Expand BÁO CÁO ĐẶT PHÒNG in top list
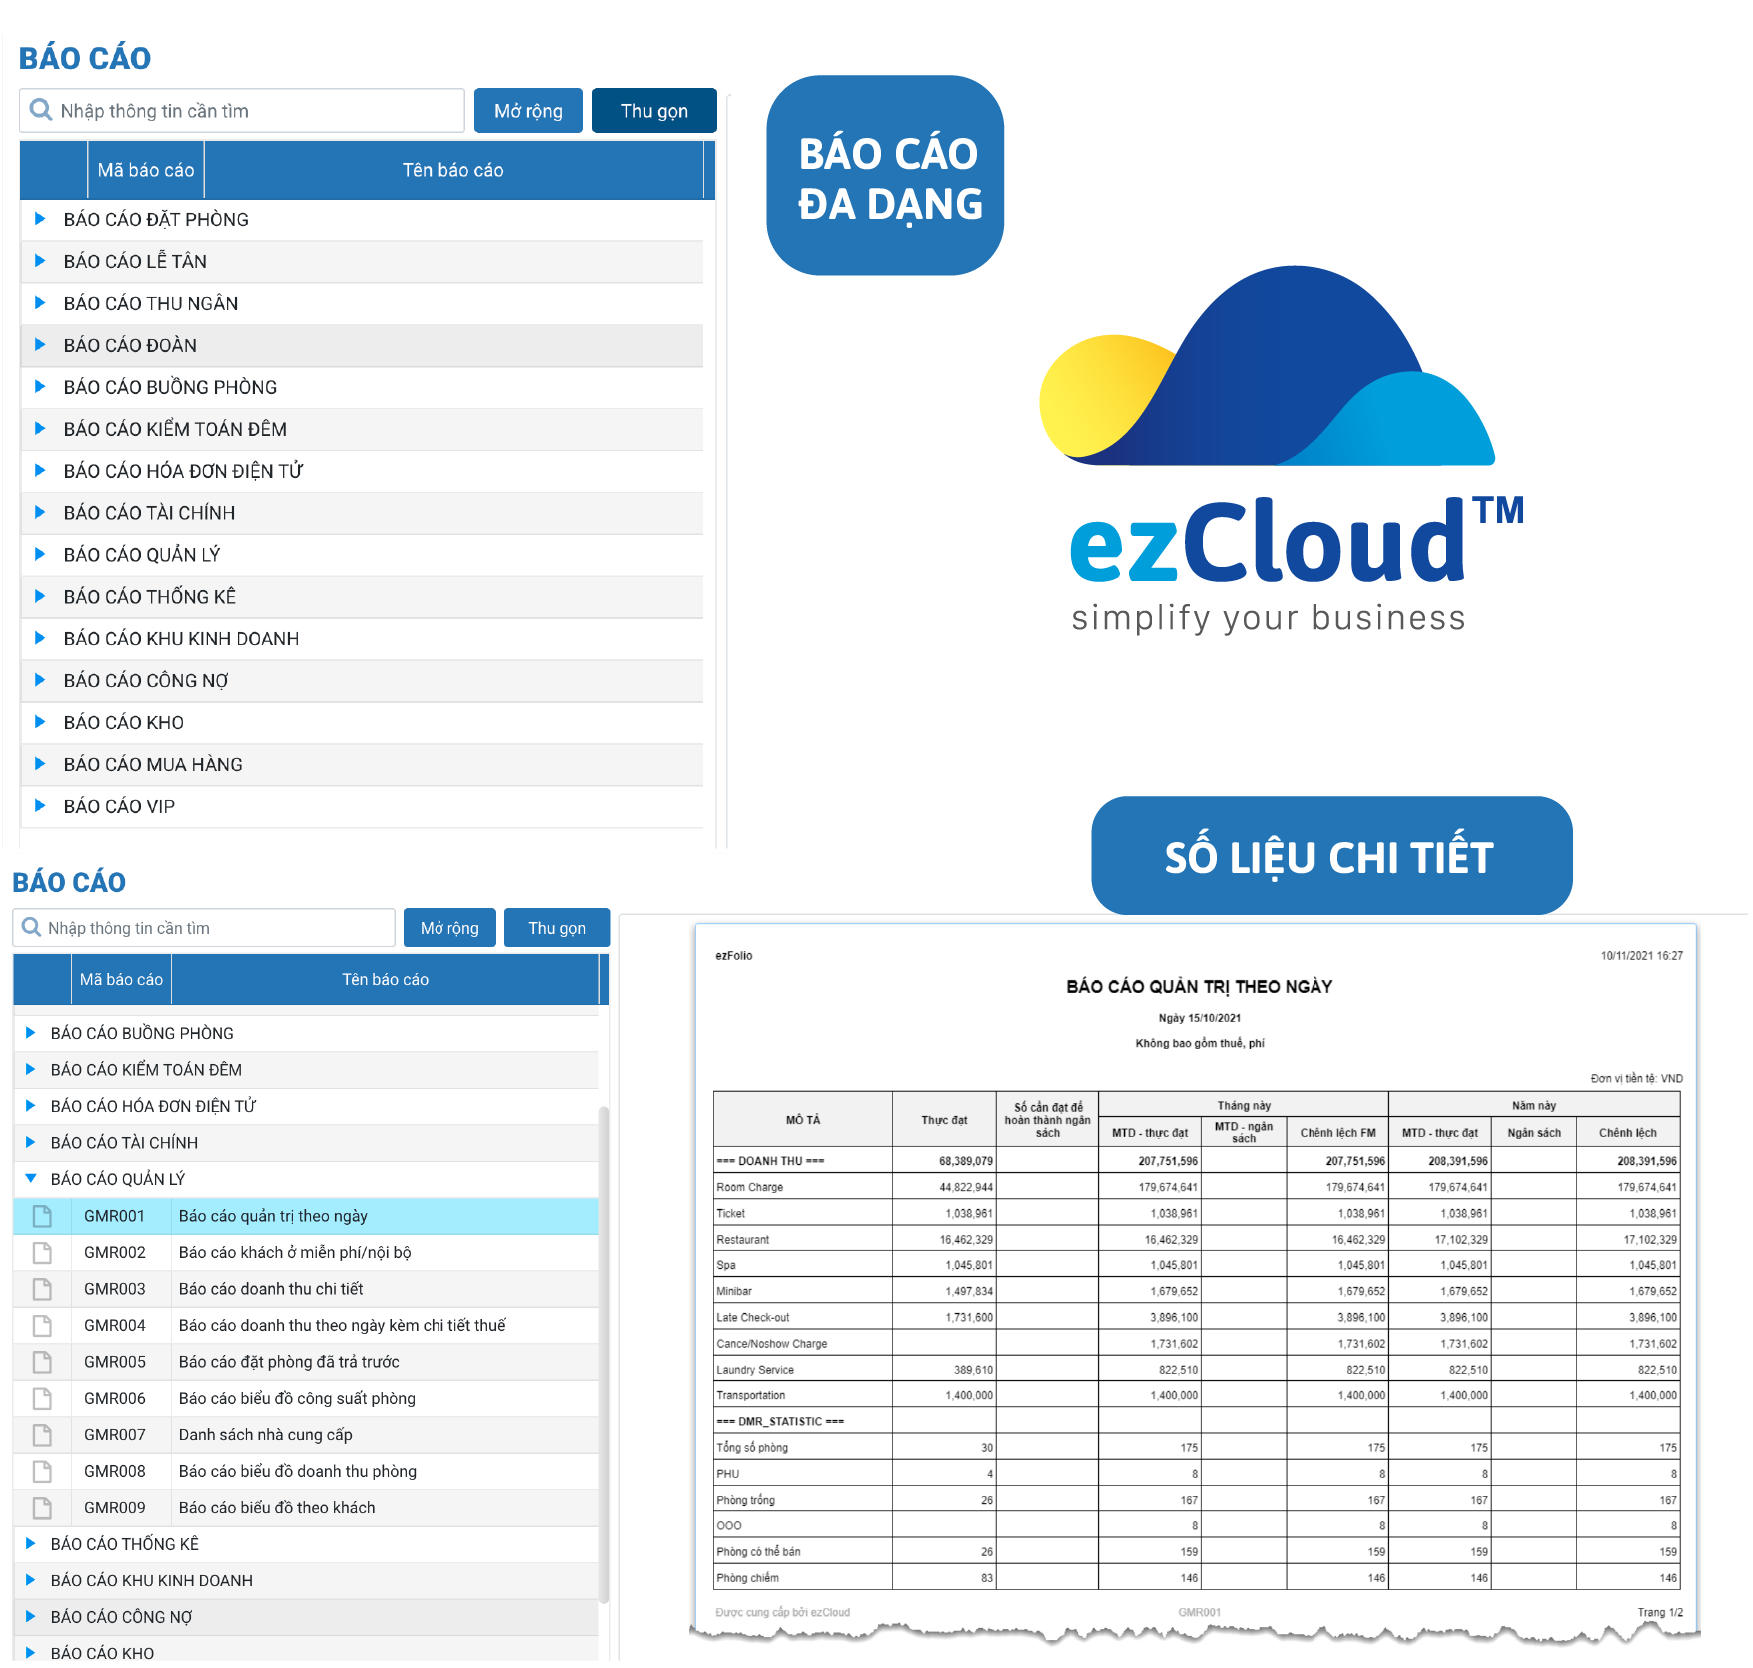This screenshot has width=1753, height=1668. click(40, 218)
